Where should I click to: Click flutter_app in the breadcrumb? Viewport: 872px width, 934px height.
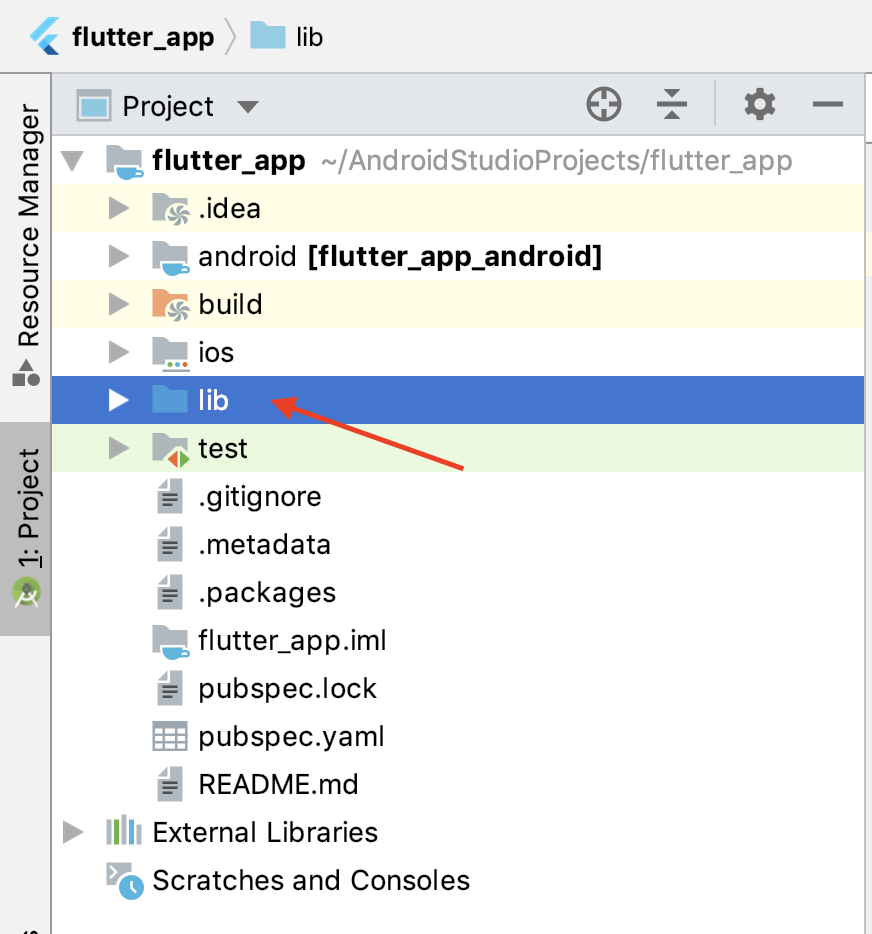pos(143,38)
